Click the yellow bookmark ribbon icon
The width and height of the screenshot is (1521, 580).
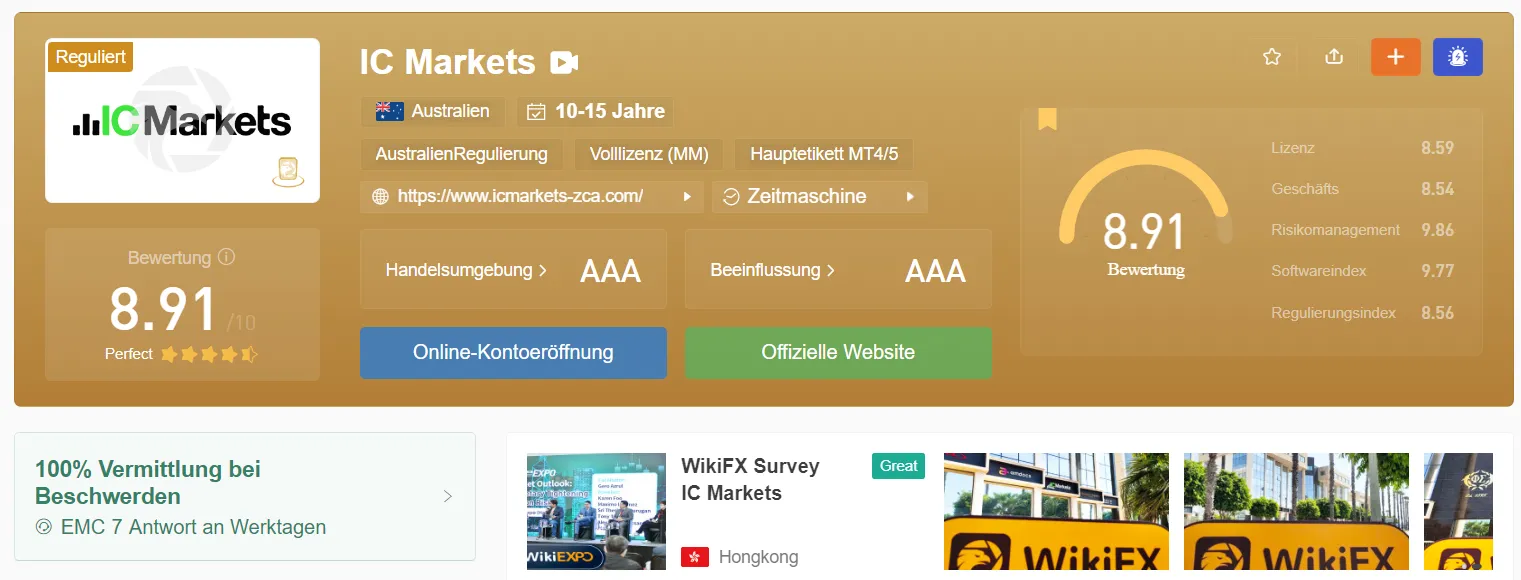click(x=1047, y=119)
